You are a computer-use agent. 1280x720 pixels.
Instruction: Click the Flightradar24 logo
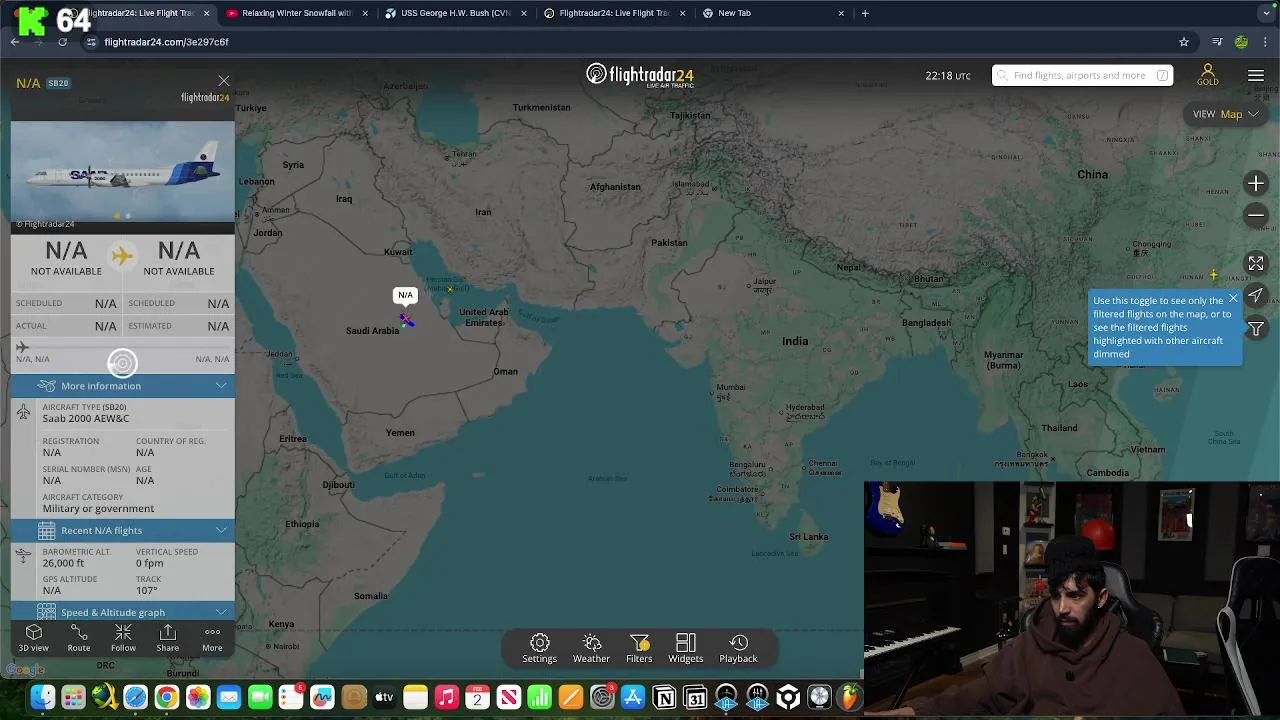point(640,75)
